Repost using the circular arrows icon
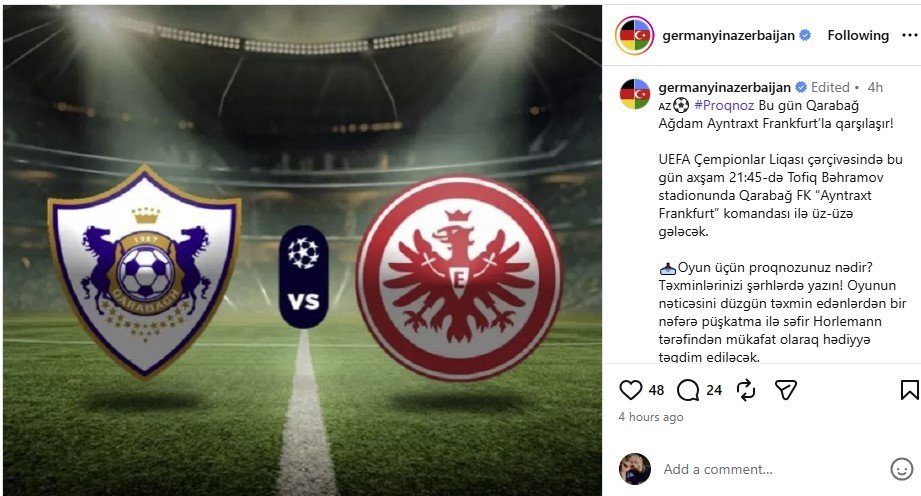 pyautogui.click(x=745, y=390)
